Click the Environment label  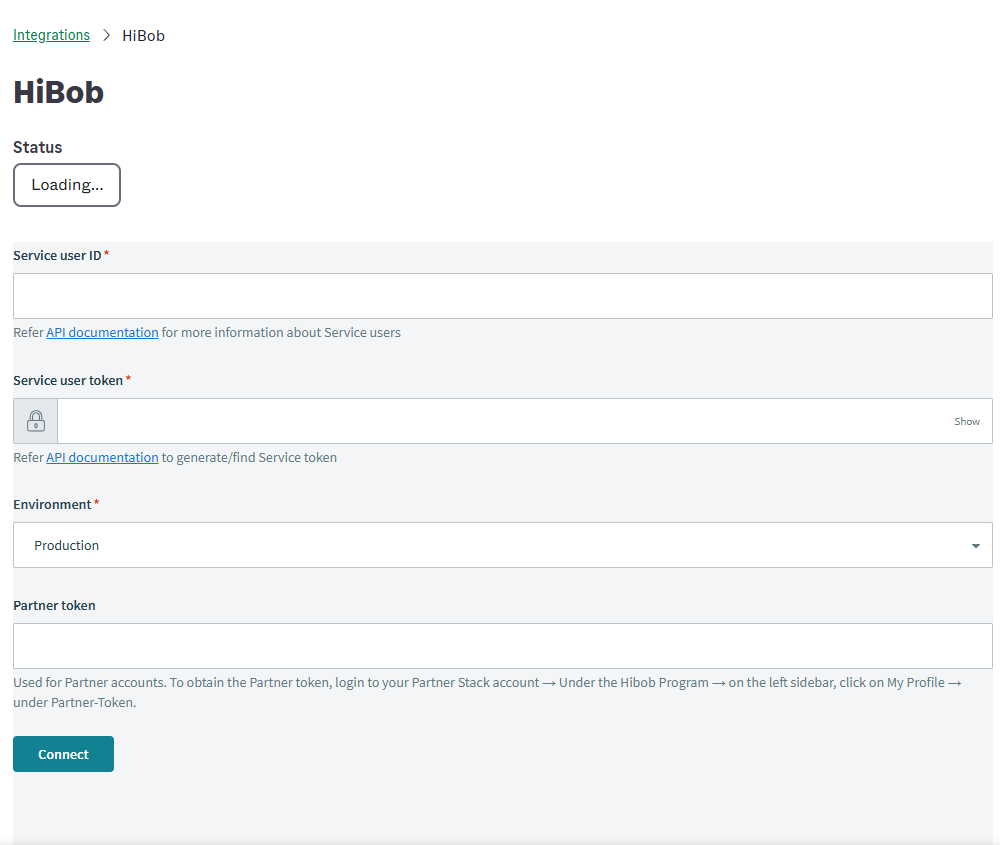click(x=52, y=504)
